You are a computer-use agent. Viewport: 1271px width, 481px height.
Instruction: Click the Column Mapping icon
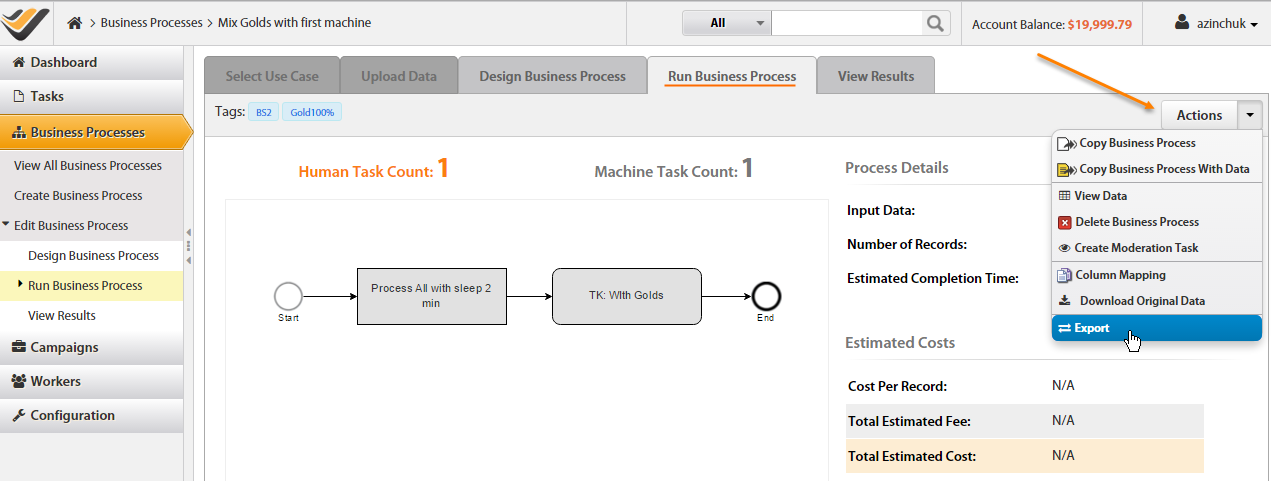[x=1065, y=275]
